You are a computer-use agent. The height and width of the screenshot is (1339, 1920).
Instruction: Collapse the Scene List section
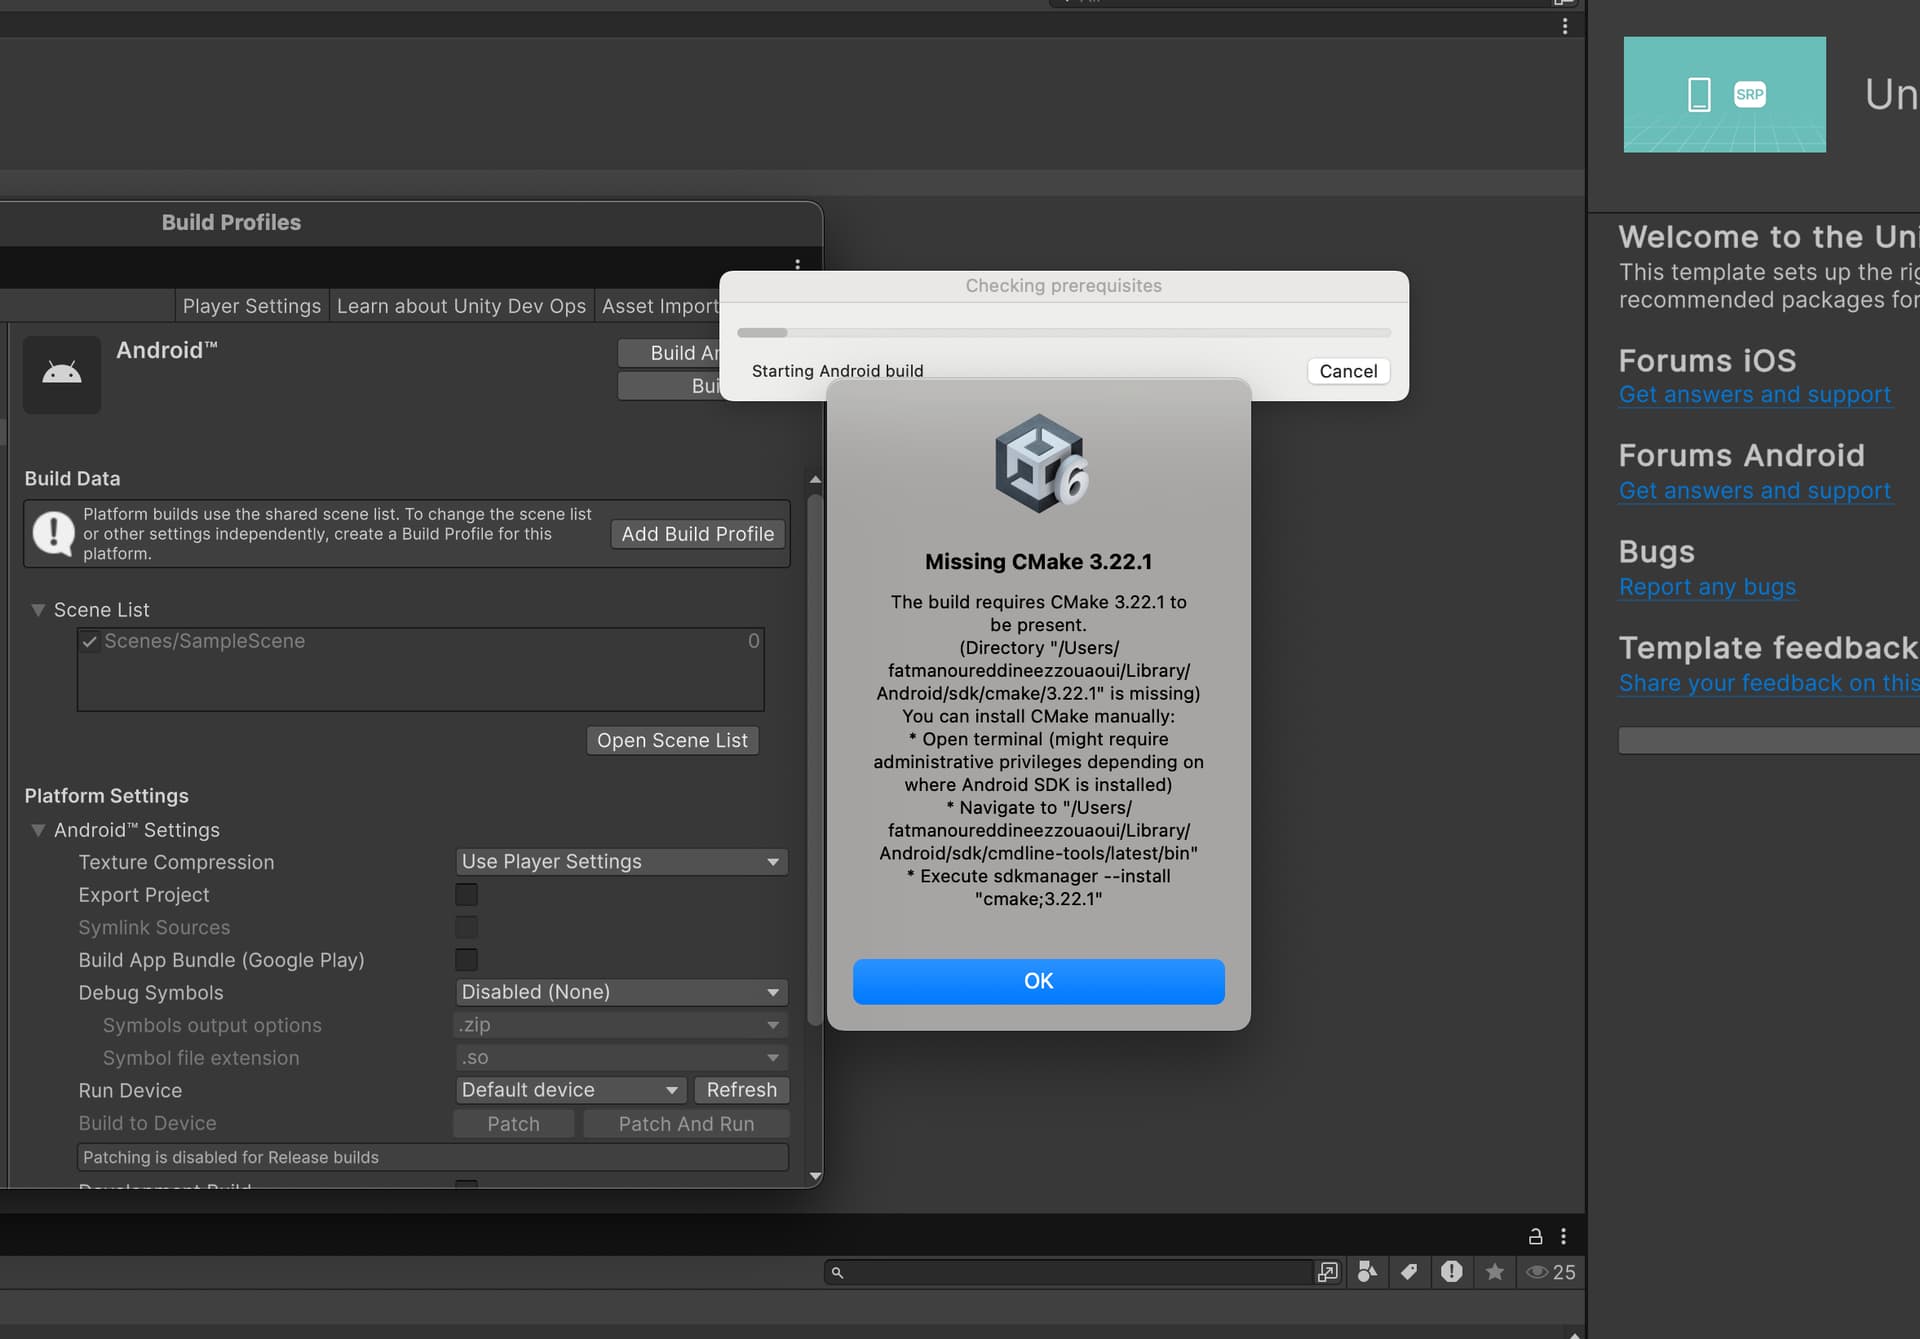click(x=38, y=610)
